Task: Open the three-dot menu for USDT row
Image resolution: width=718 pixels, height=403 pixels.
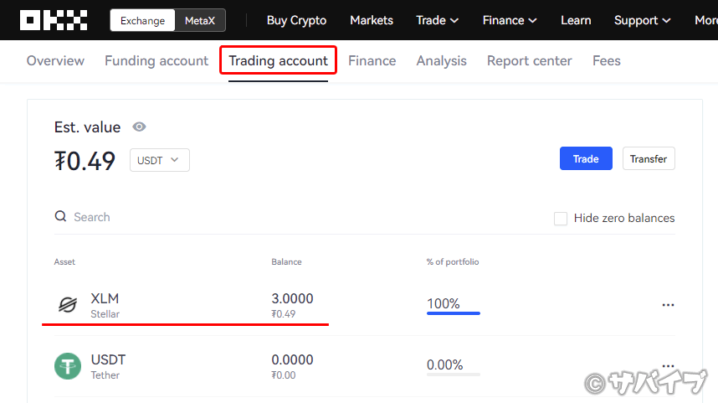Action: 668,366
